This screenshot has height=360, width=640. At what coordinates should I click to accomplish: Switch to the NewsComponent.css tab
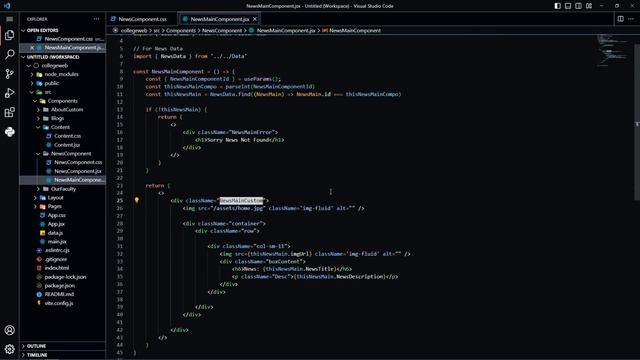tap(142, 19)
